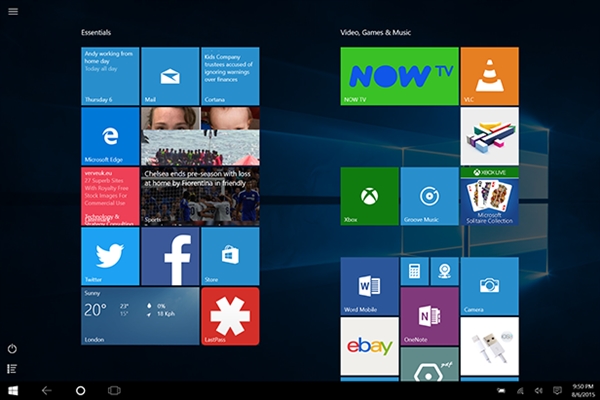The width and height of the screenshot is (600, 400).
Task: Open the OneNote tile
Action: click(429, 316)
